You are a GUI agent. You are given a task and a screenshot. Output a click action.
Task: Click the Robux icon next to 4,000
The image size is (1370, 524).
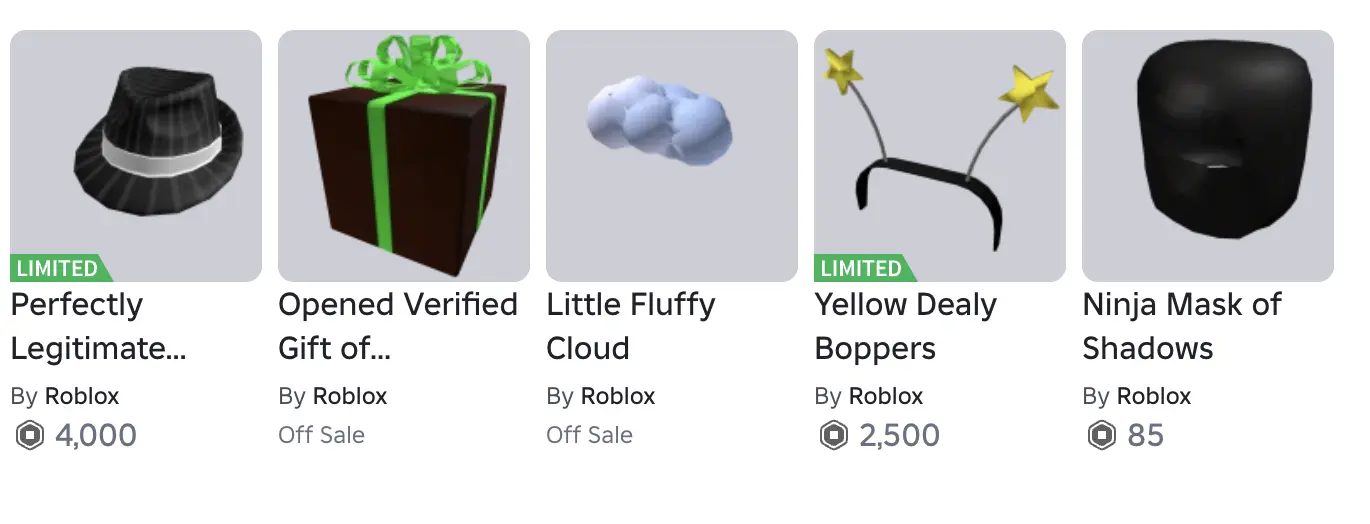29,436
